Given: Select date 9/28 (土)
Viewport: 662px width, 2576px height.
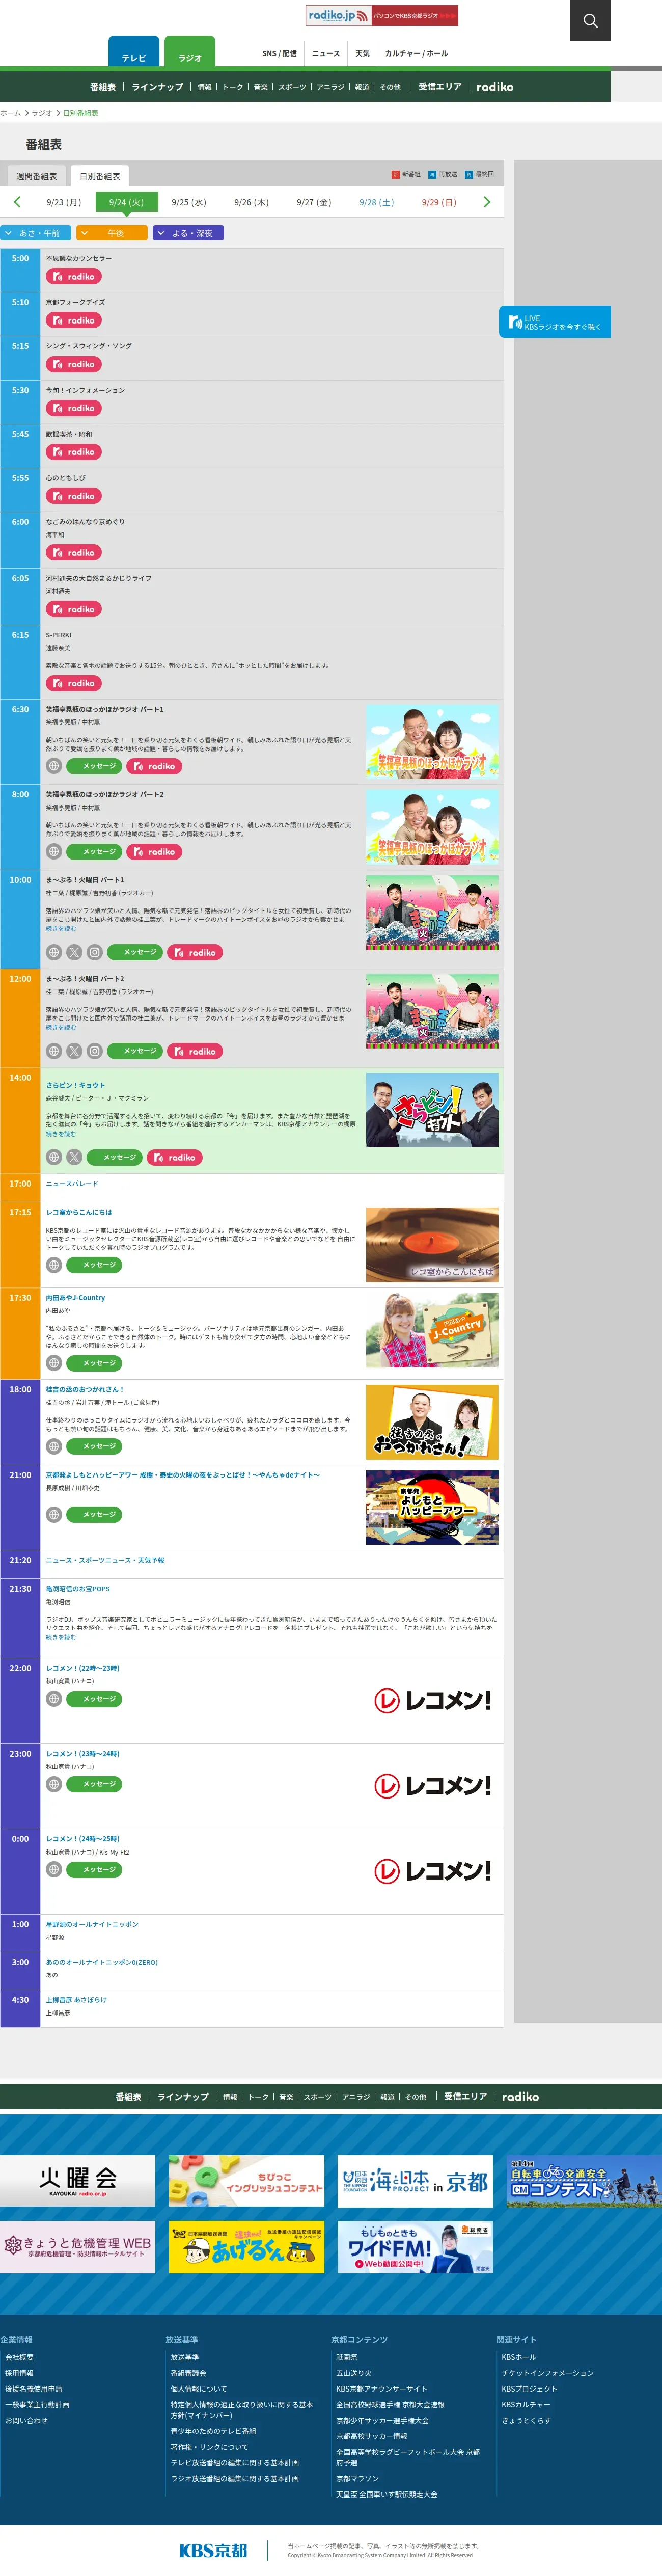Looking at the screenshot, I should [377, 202].
